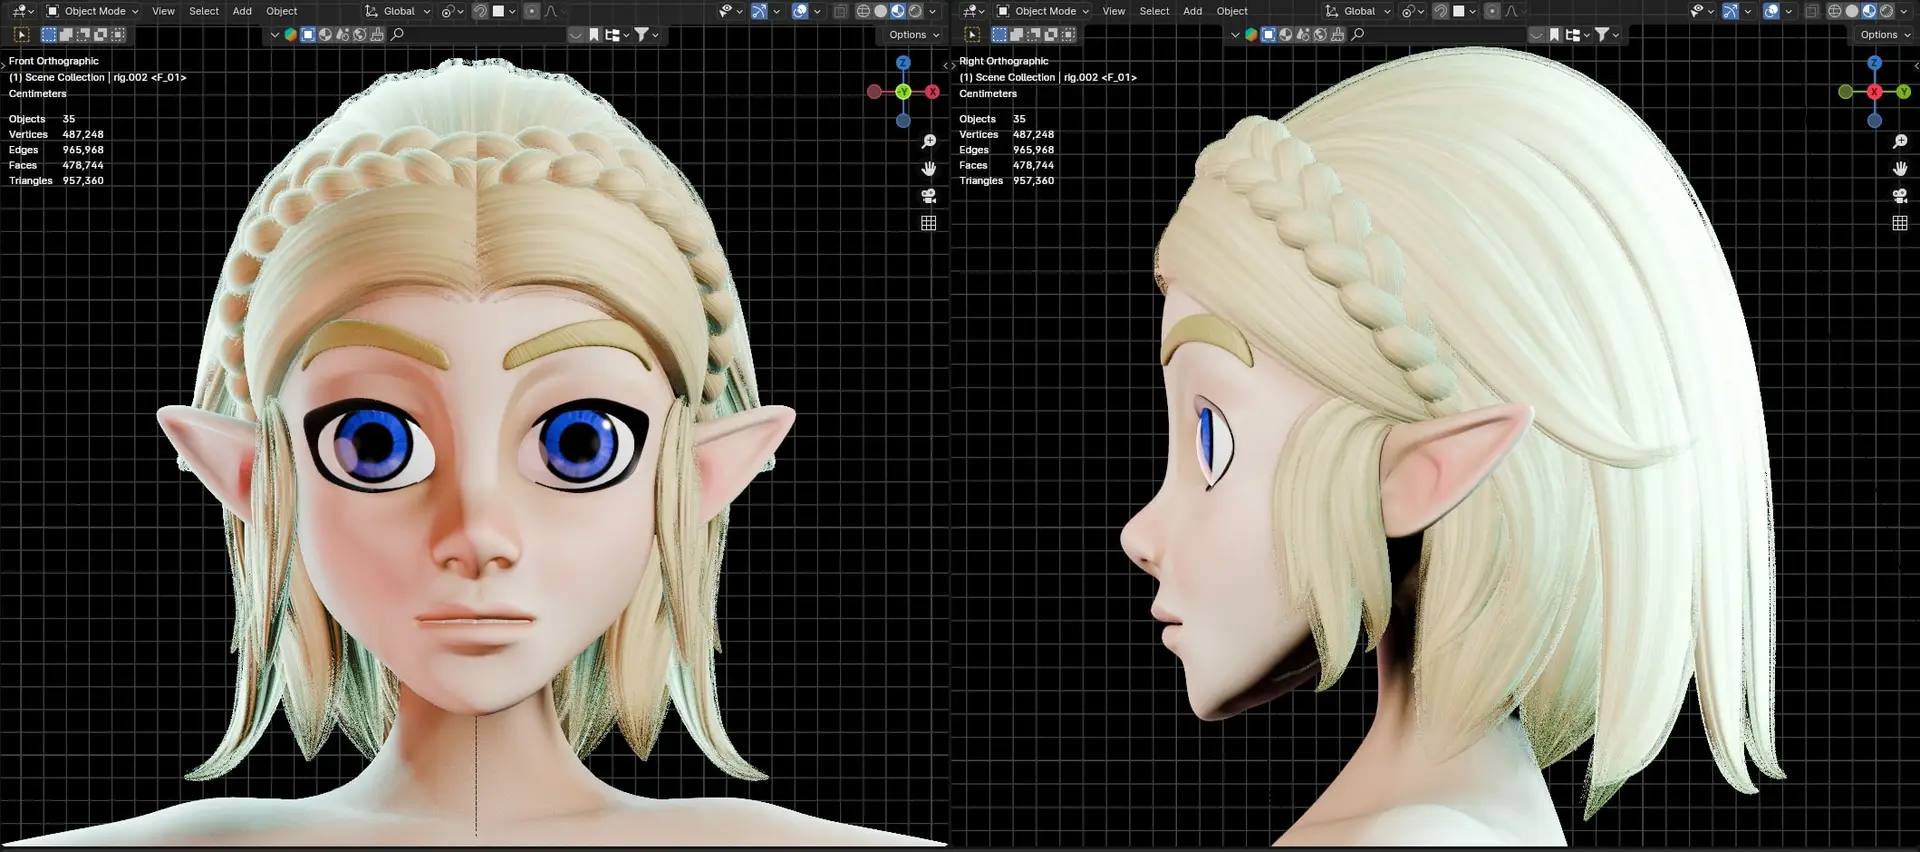Click the search magnifier icon in the left viewport toolbar
Image resolution: width=1920 pixels, height=852 pixels.
tap(397, 35)
